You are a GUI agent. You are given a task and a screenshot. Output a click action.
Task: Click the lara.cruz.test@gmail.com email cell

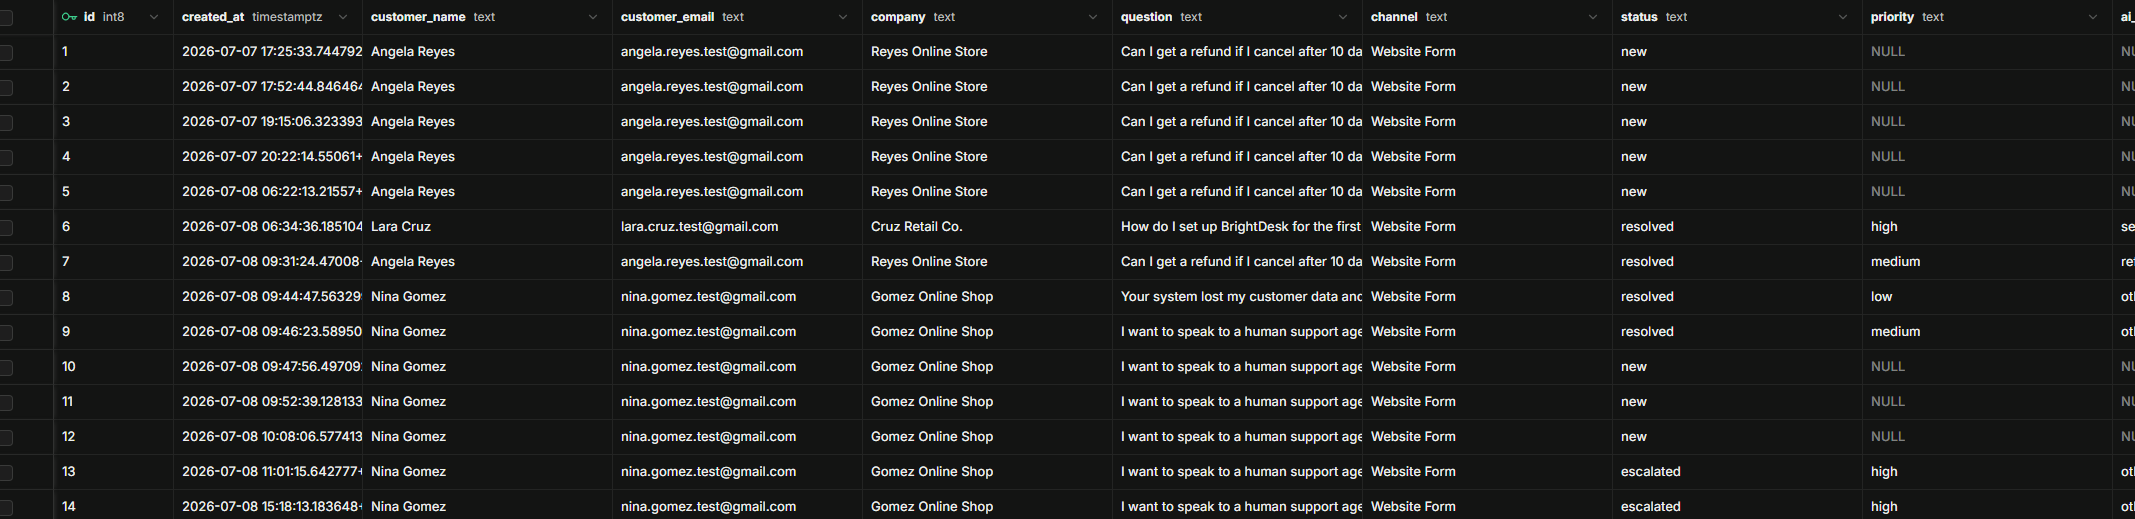(737, 227)
